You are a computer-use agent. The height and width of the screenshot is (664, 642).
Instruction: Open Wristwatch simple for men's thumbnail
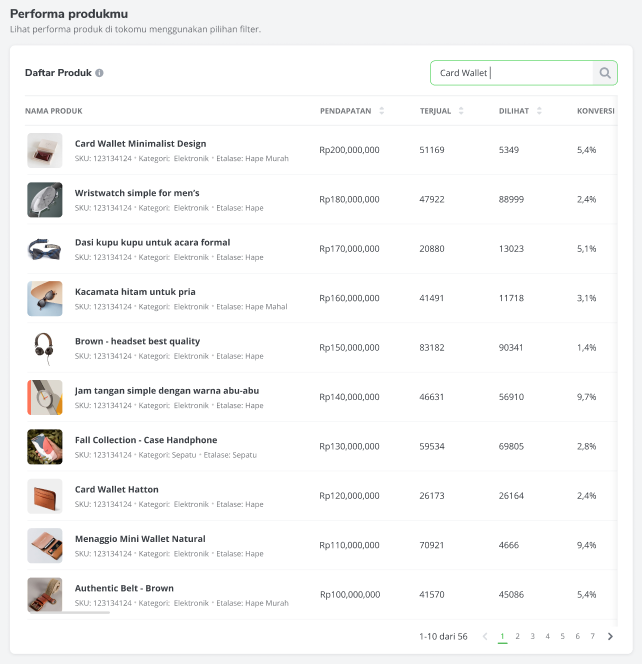[45, 199]
